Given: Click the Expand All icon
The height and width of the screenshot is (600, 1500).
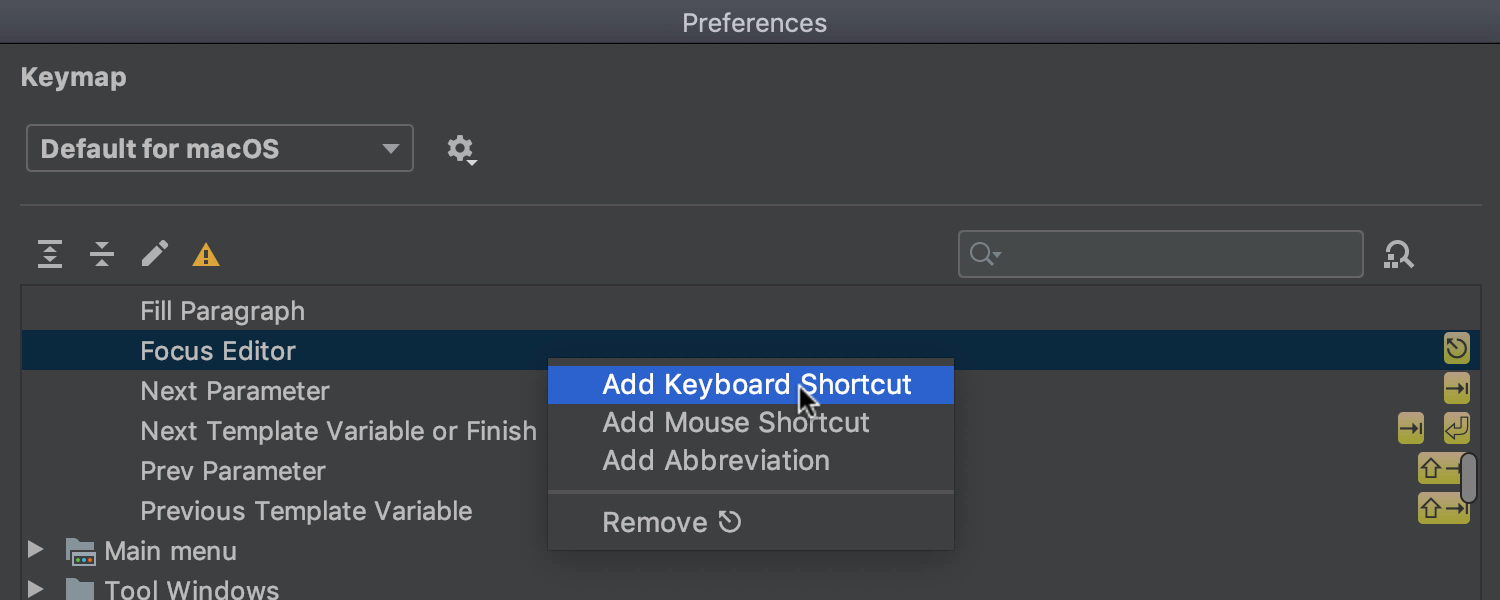Looking at the screenshot, I should (x=50, y=255).
